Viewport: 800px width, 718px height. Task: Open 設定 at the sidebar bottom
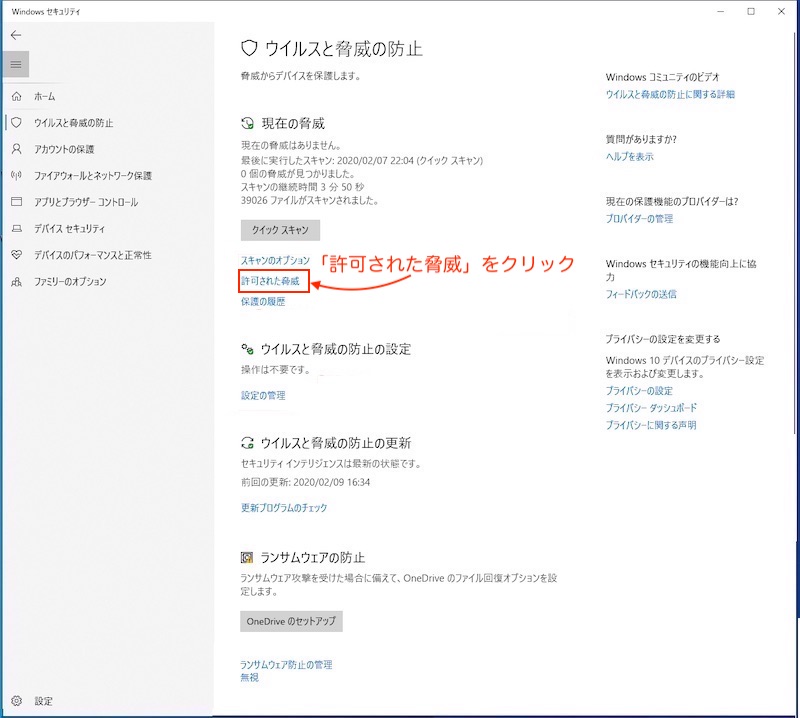(x=43, y=701)
